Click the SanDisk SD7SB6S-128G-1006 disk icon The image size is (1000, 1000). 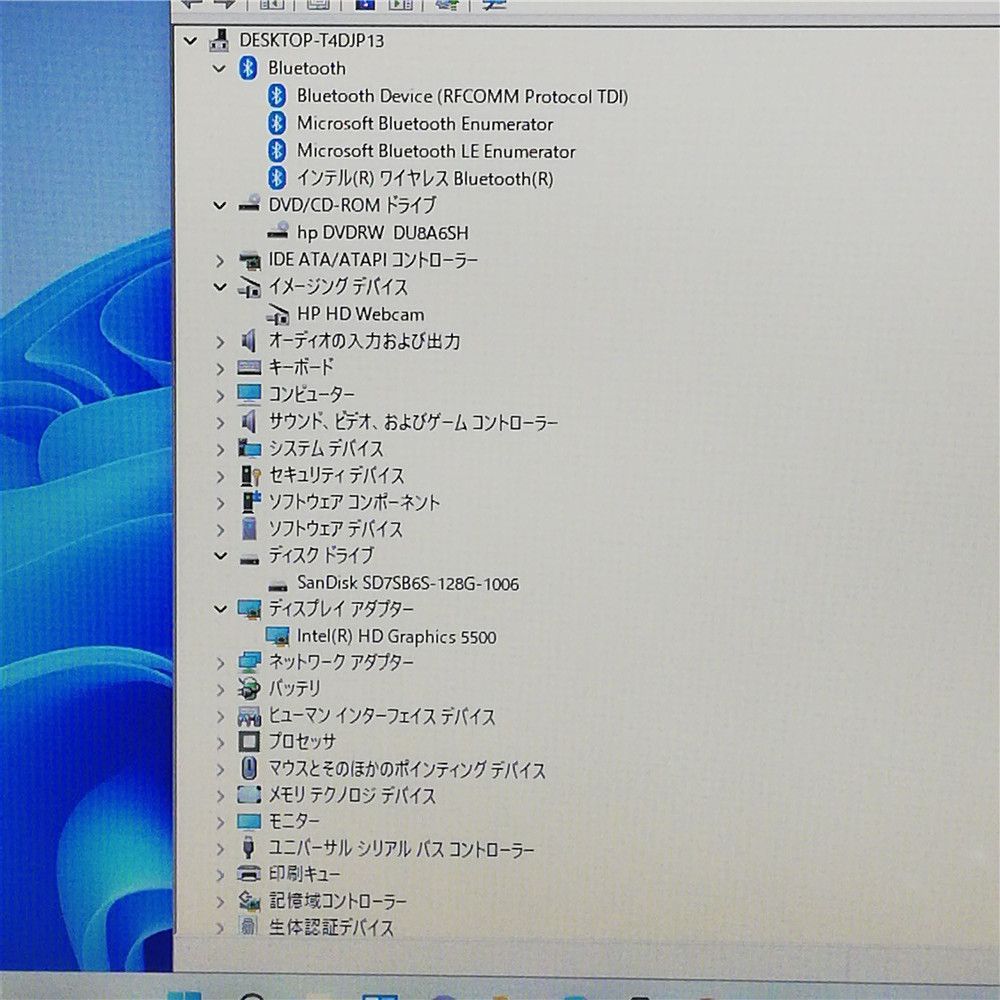[x=277, y=584]
